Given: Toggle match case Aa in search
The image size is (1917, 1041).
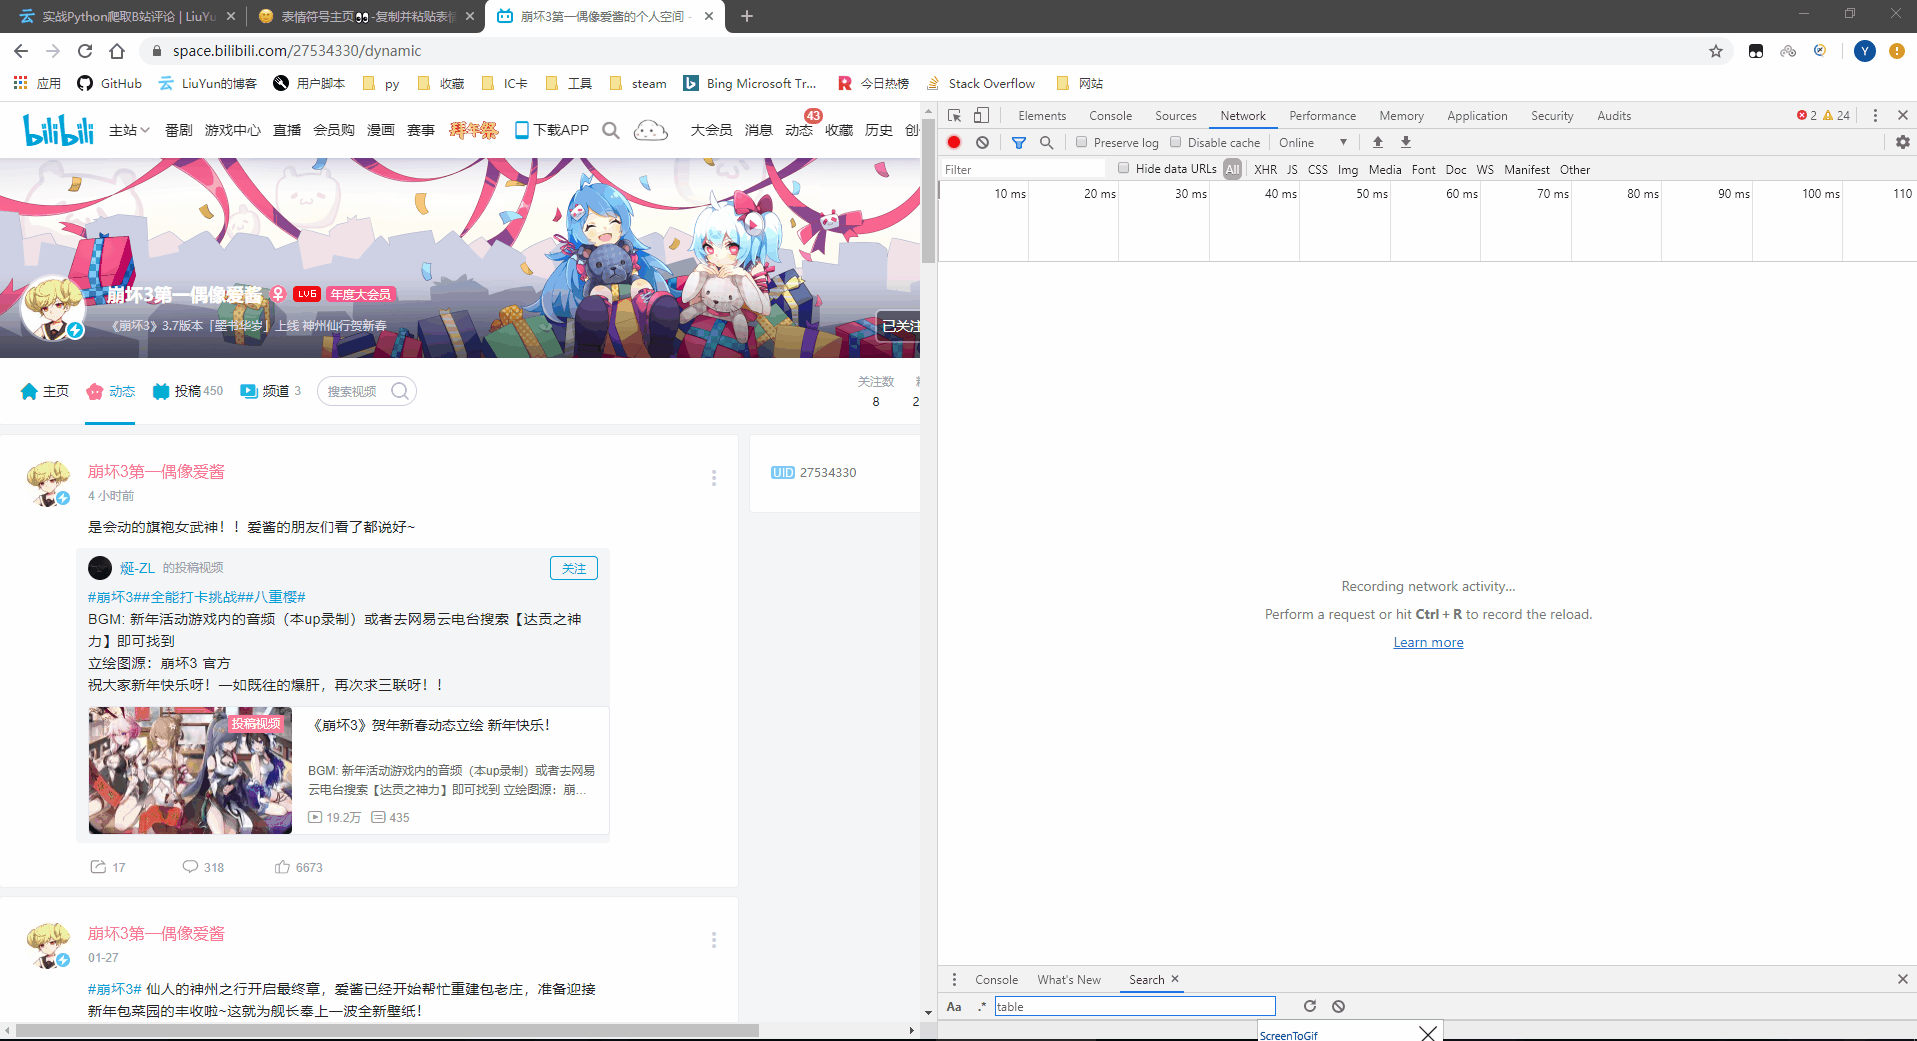Looking at the screenshot, I should [954, 1006].
